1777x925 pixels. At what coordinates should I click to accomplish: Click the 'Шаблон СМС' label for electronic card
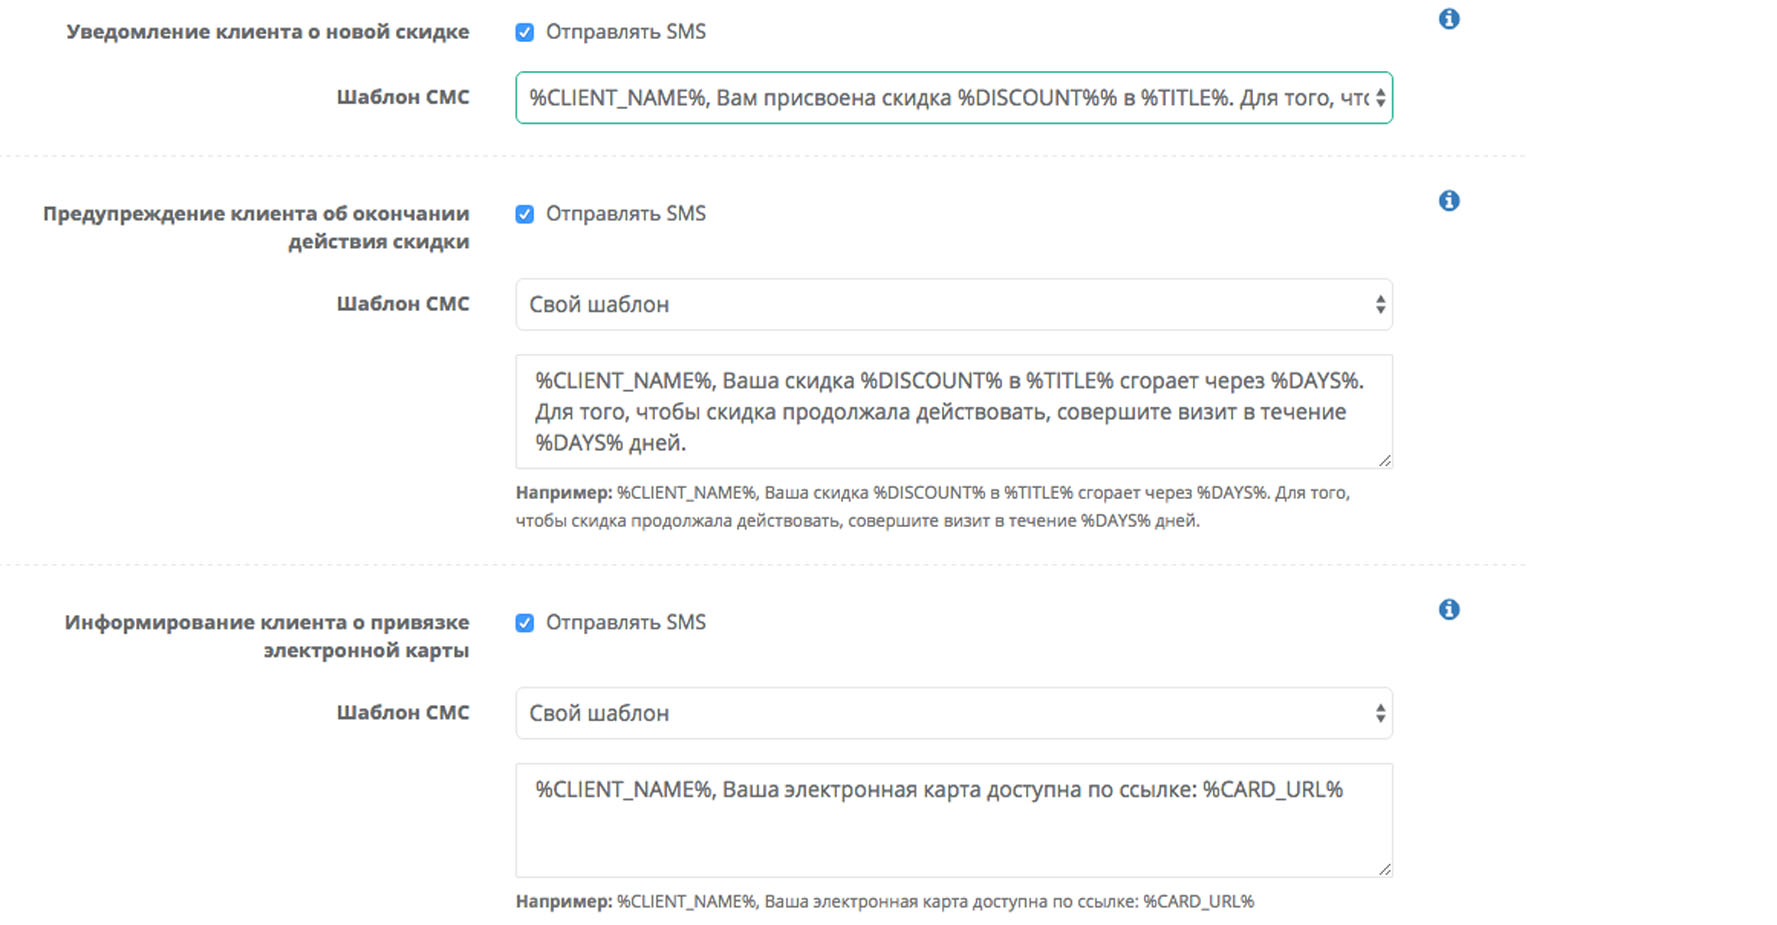403,713
